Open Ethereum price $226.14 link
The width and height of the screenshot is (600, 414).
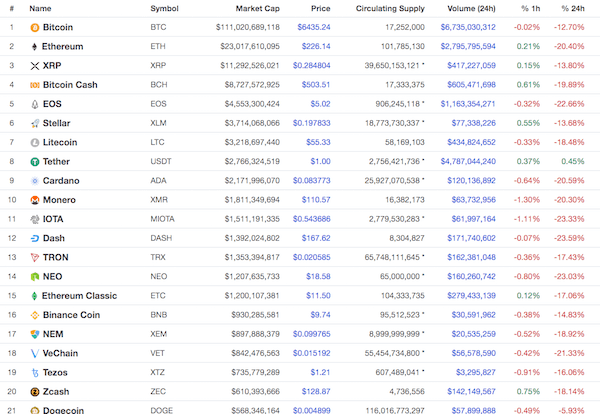click(x=316, y=46)
